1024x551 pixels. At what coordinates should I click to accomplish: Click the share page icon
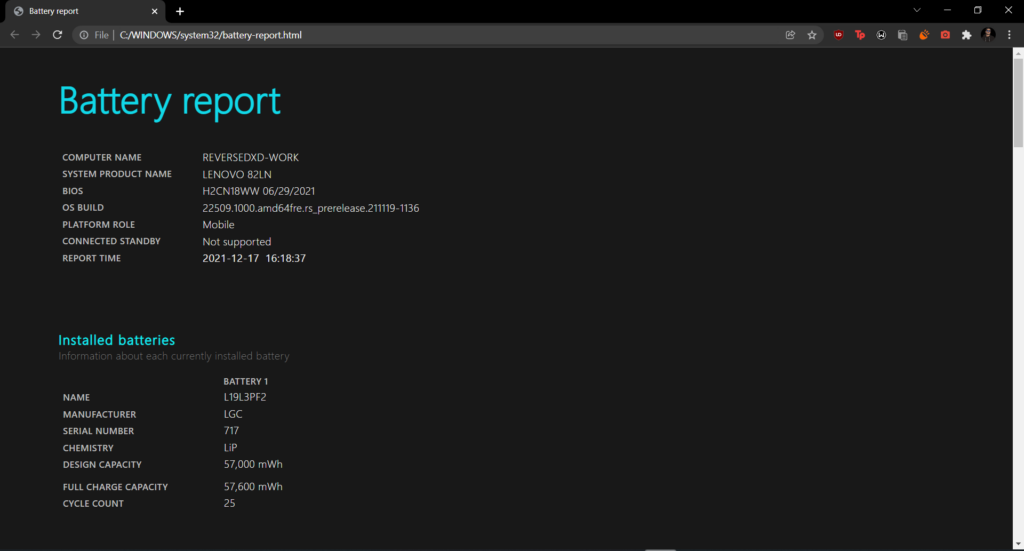790,35
